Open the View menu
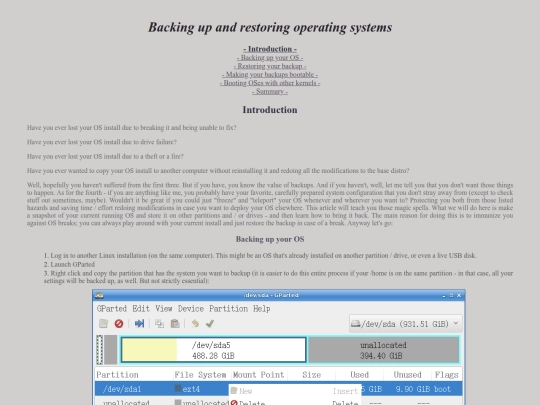Screen dimensions: 540x405 (164, 309)
